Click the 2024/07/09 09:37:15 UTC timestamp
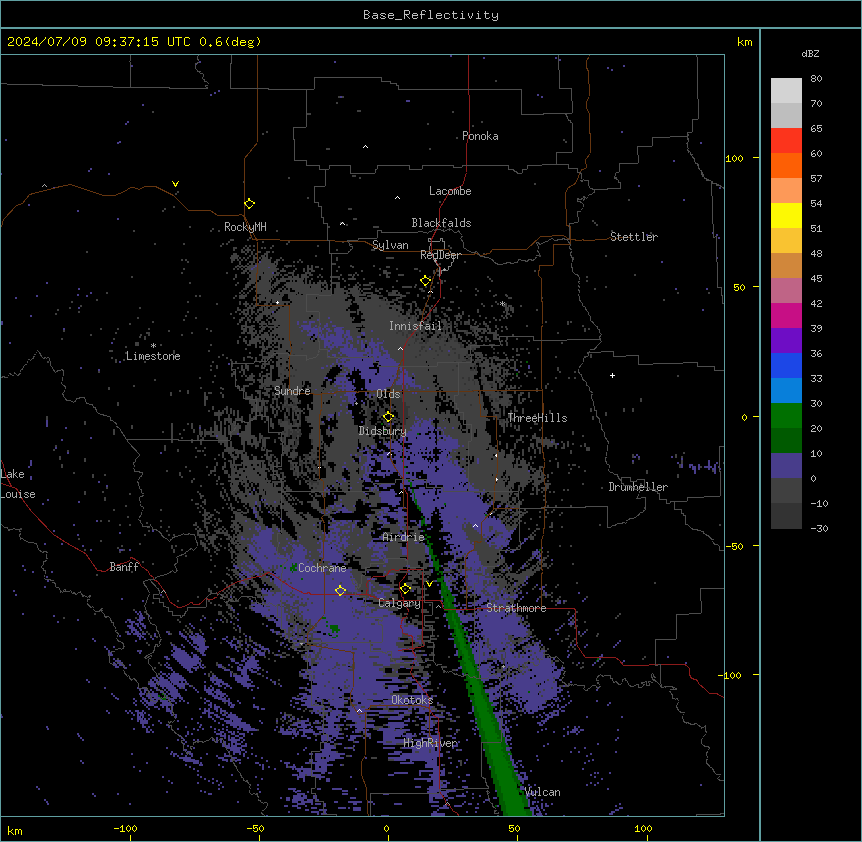Screen dimensions: 862x842 pyautogui.click(x=99, y=42)
